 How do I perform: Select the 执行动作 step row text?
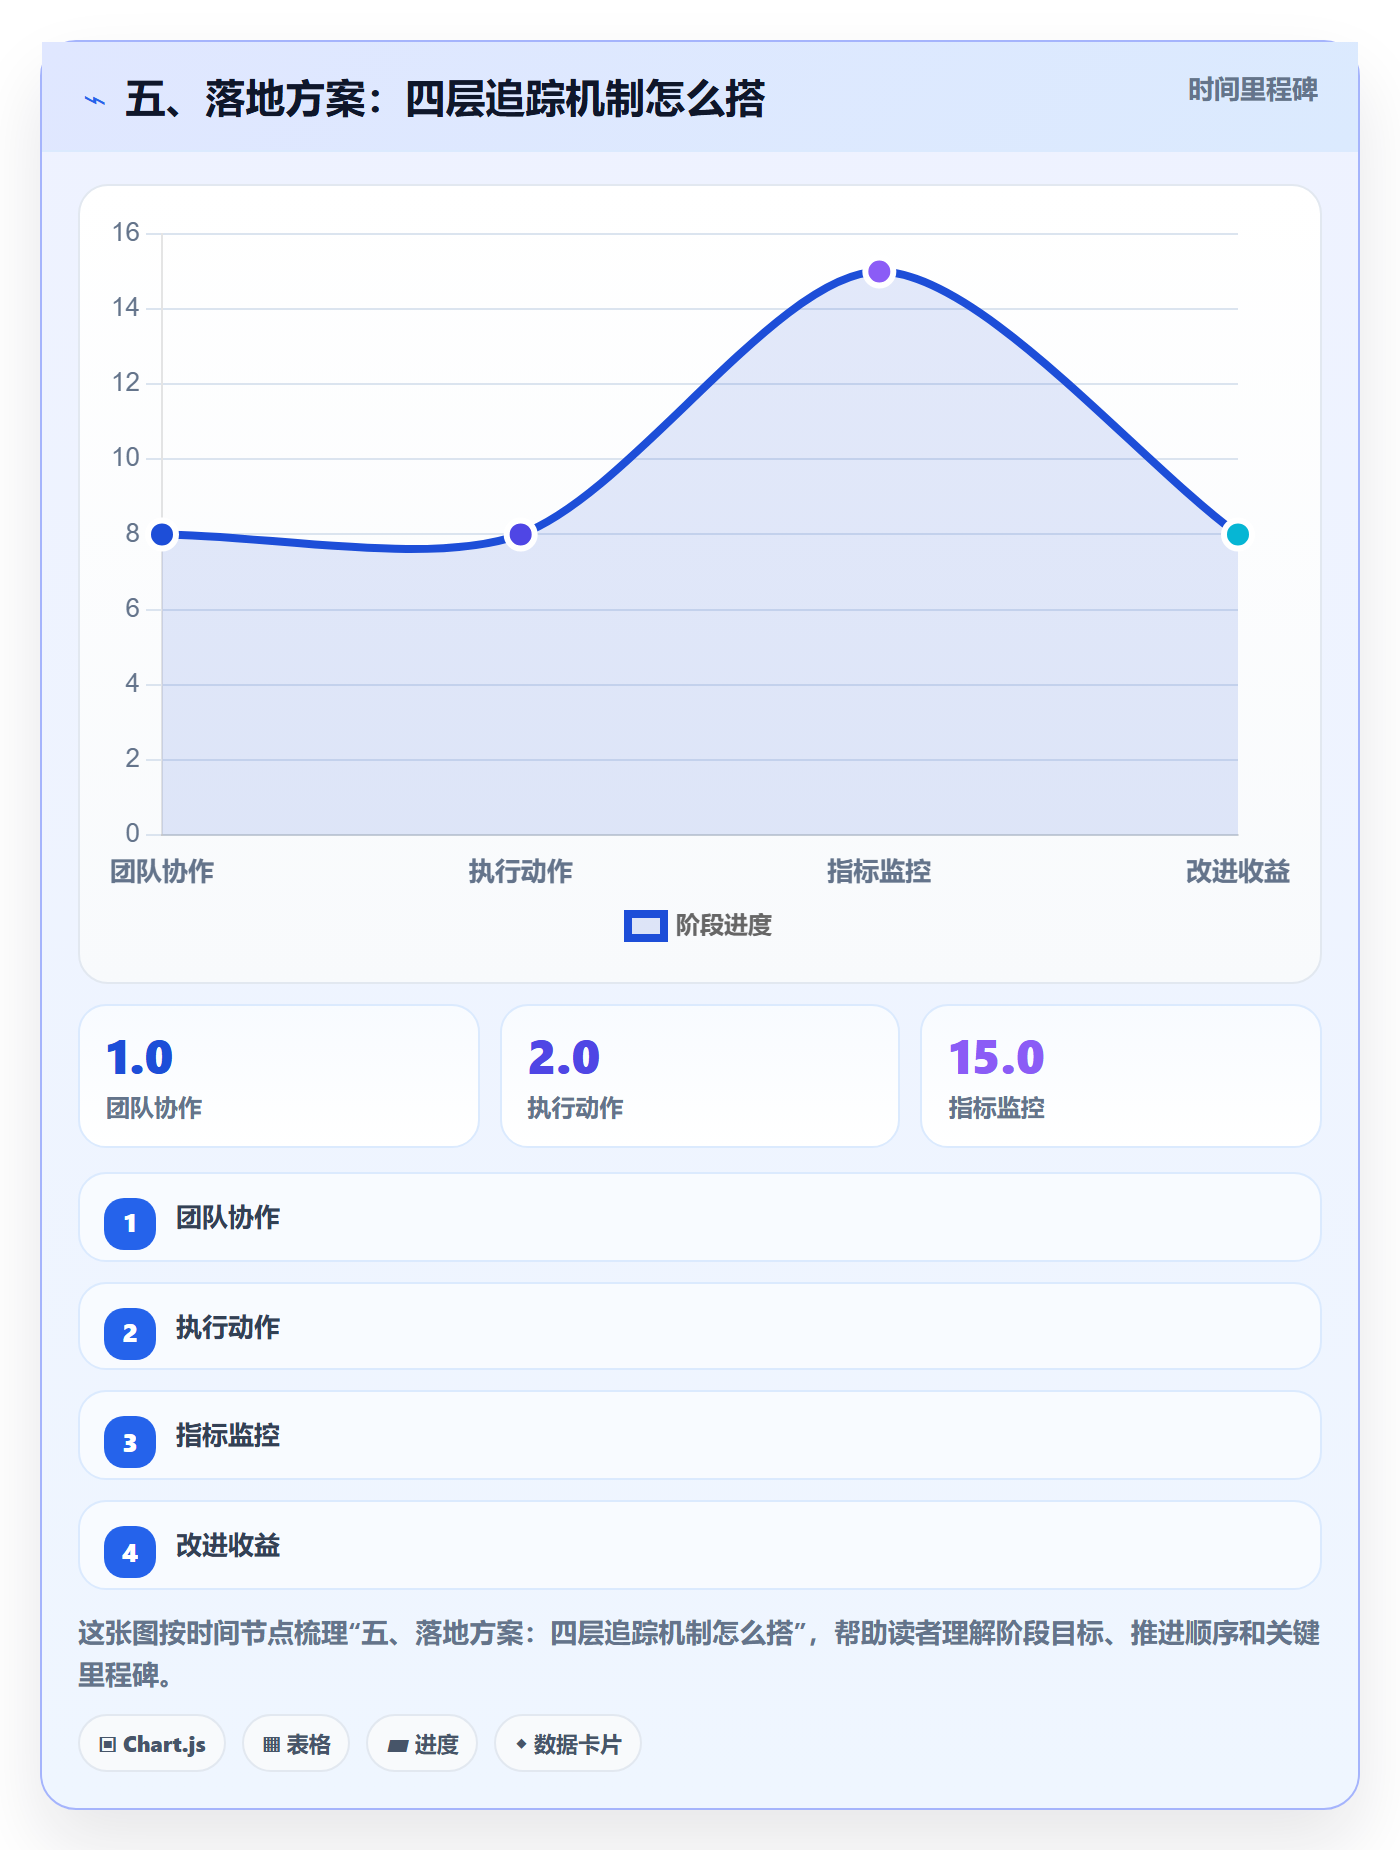tap(228, 1328)
